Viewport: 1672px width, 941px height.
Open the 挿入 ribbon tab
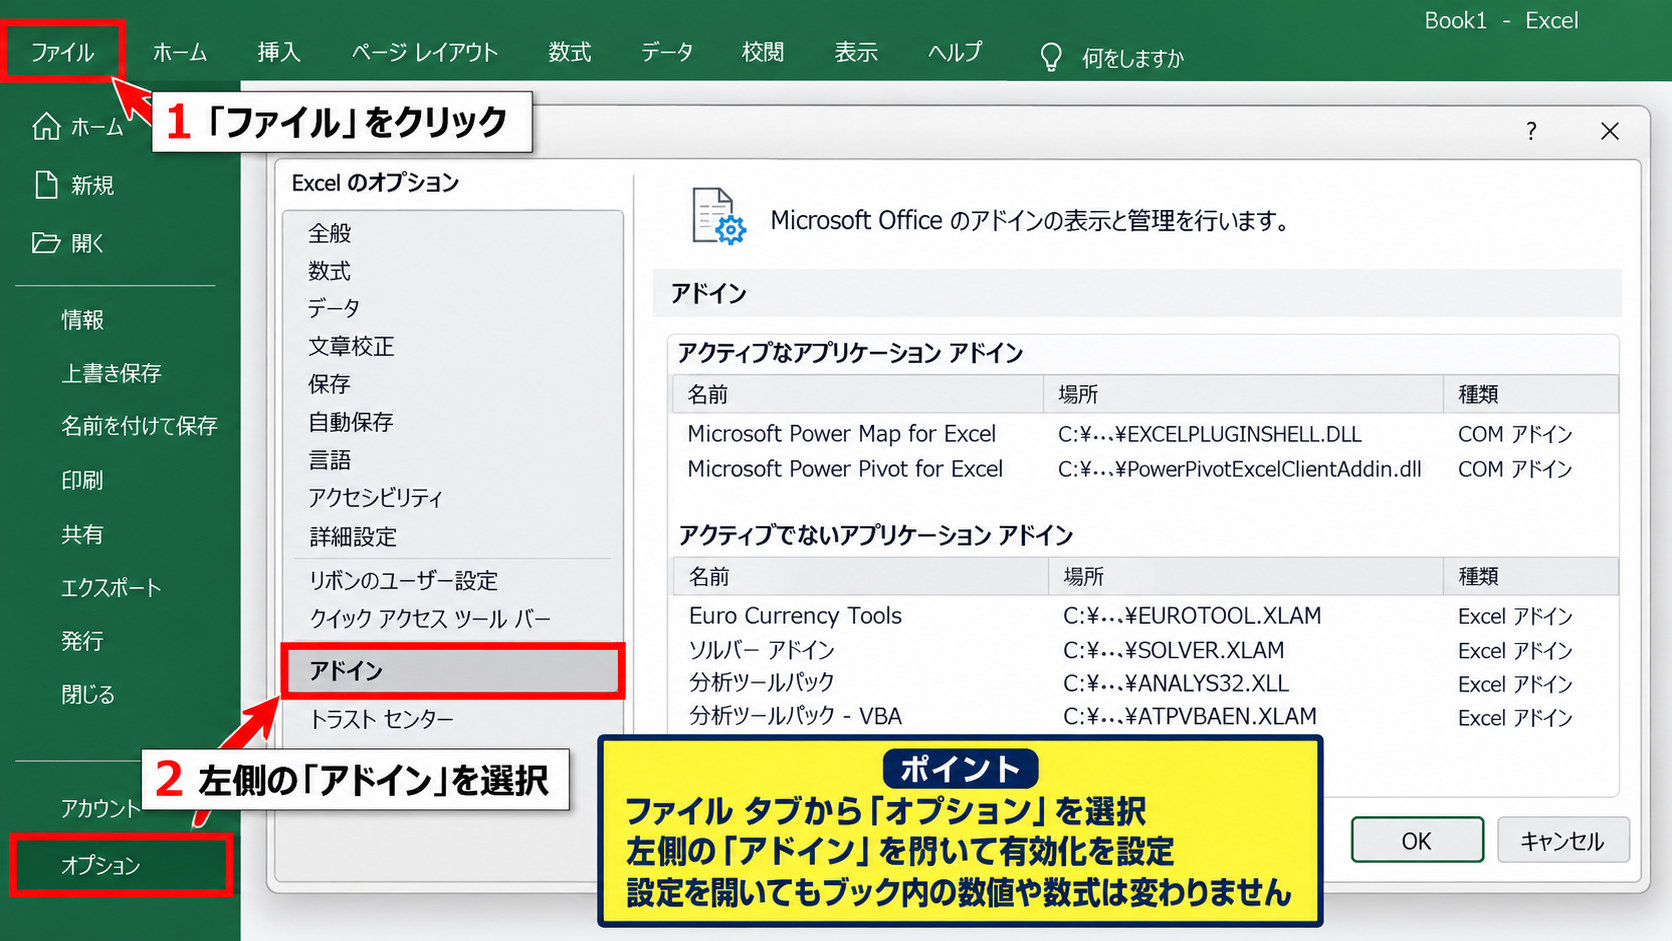pyautogui.click(x=279, y=52)
